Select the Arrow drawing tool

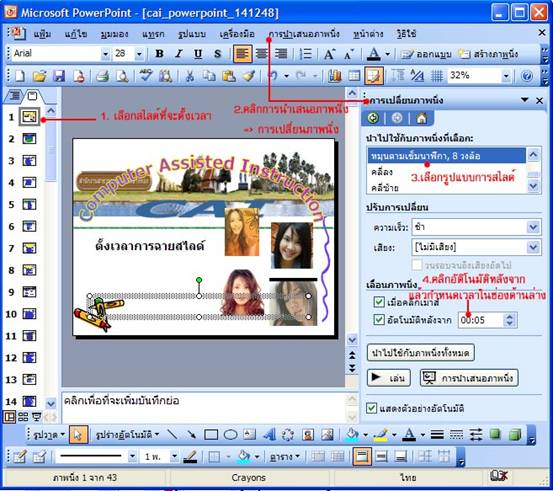192,435
